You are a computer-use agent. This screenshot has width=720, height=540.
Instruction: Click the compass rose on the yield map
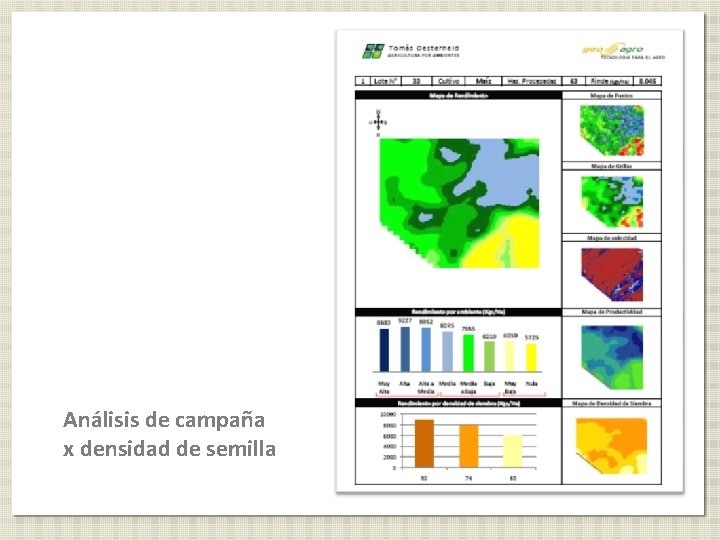[x=378, y=123]
